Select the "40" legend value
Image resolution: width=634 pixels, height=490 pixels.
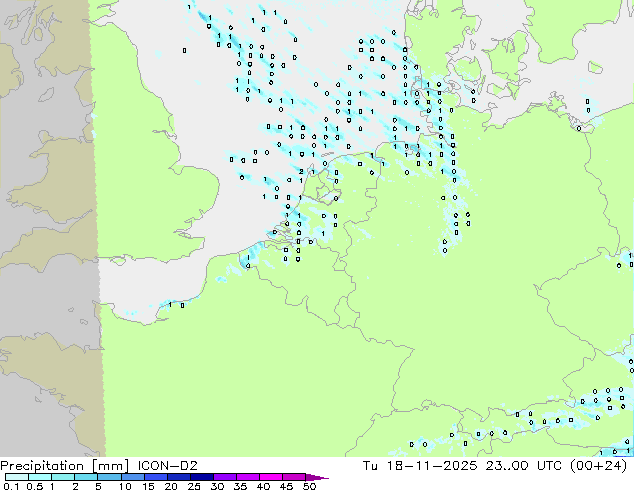click(263, 486)
